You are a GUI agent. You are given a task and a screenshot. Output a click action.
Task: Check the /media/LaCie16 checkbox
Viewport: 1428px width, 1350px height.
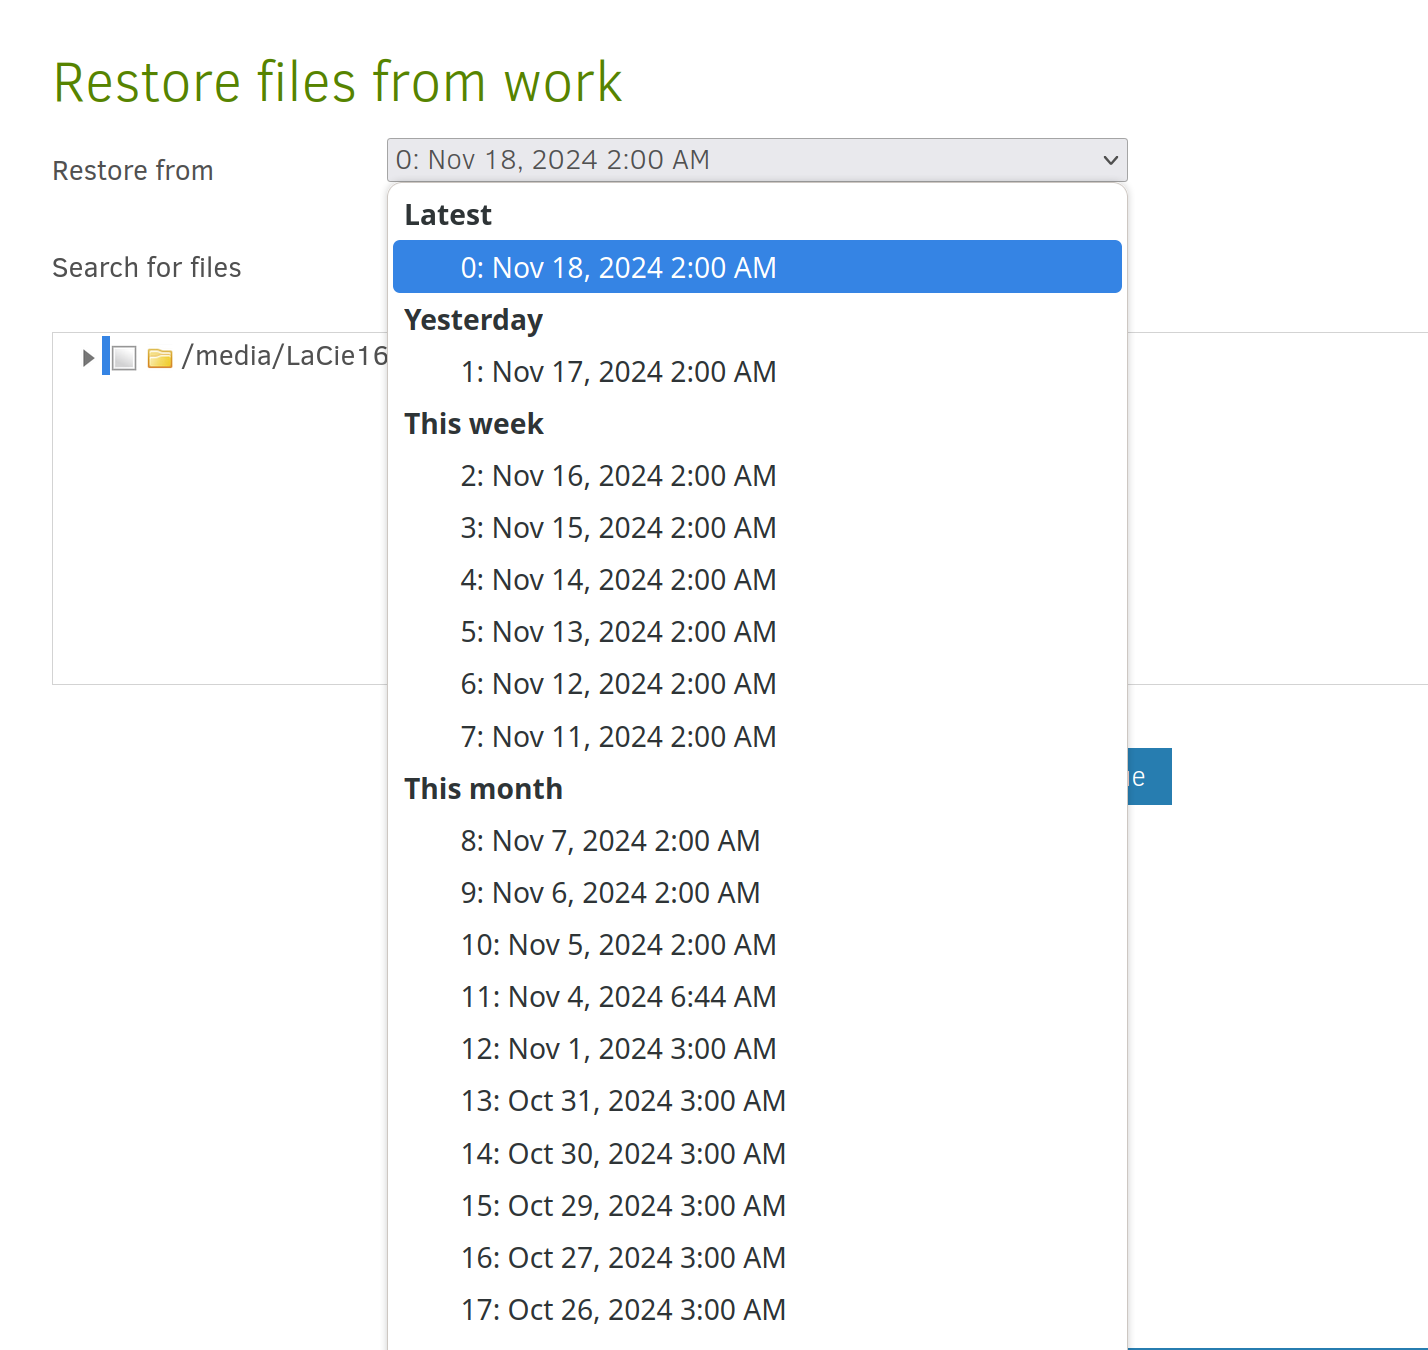pyautogui.click(x=123, y=356)
